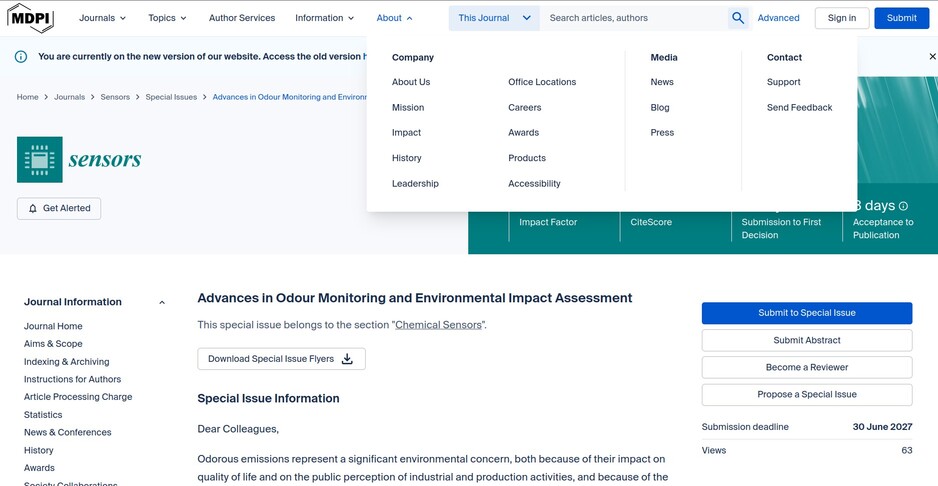Open Press under Media
This screenshot has width=938, height=486.
pos(662,133)
